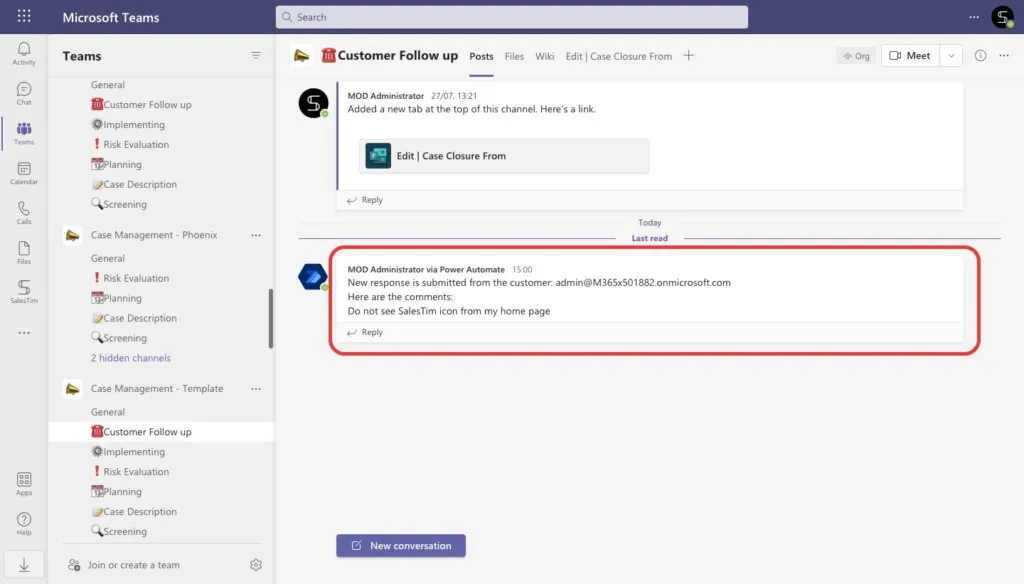This screenshot has width=1024, height=584.
Task: Open more options for Case Management - Template
Action: (x=256, y=389)
